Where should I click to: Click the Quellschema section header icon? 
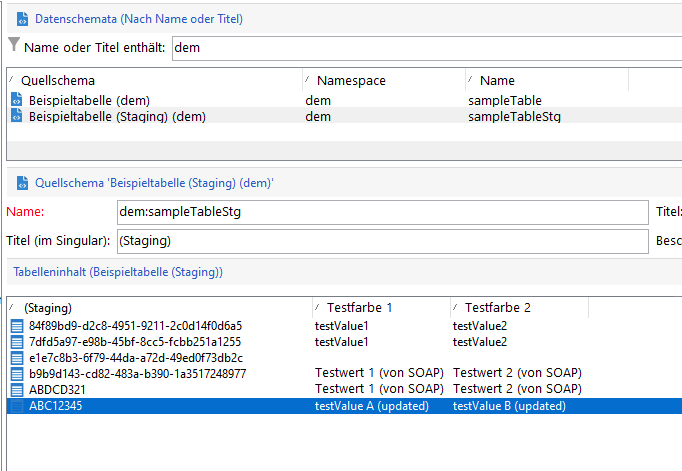click(22, 183)
